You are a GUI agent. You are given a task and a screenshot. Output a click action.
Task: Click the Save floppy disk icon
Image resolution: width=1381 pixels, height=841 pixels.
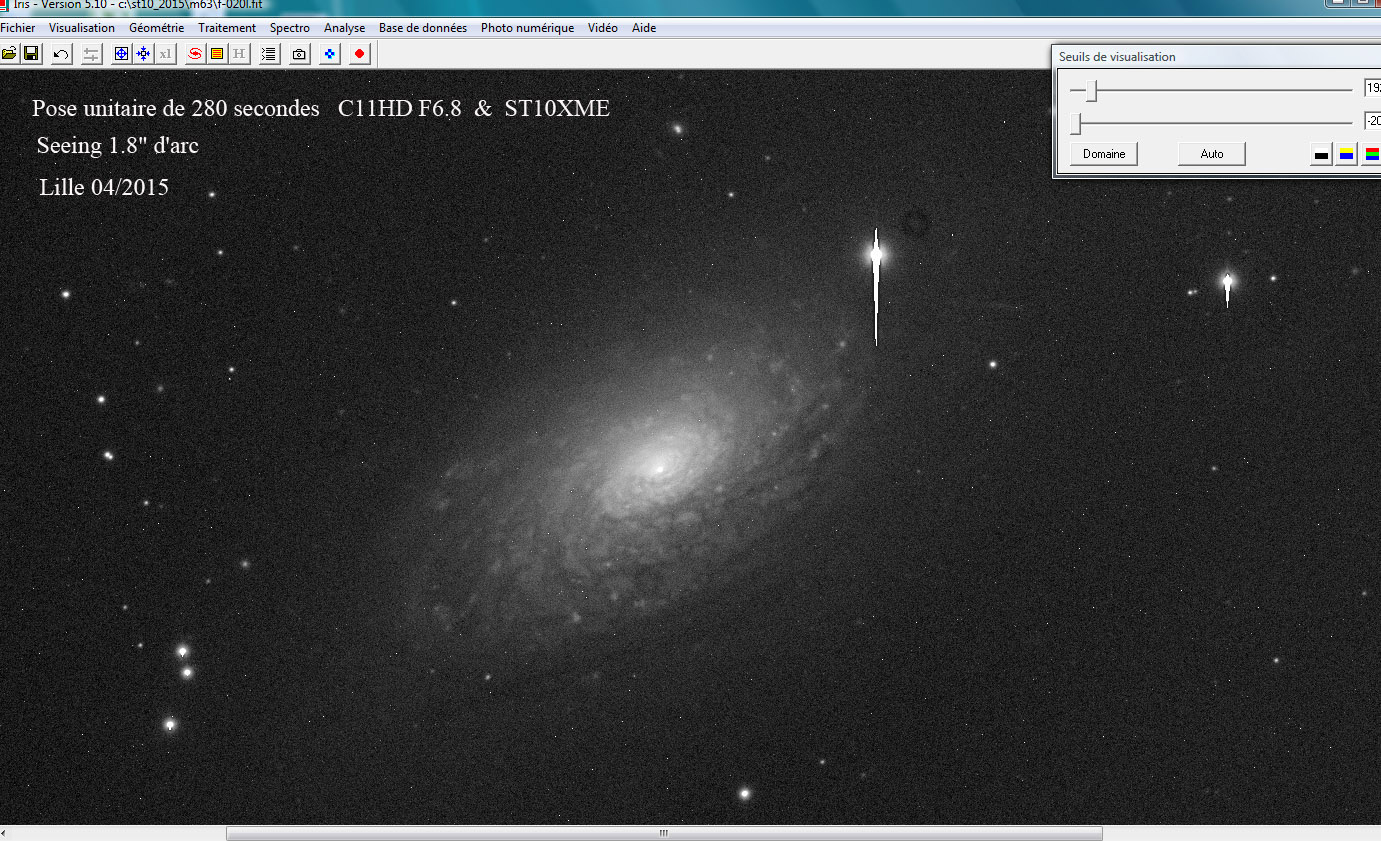31,53
